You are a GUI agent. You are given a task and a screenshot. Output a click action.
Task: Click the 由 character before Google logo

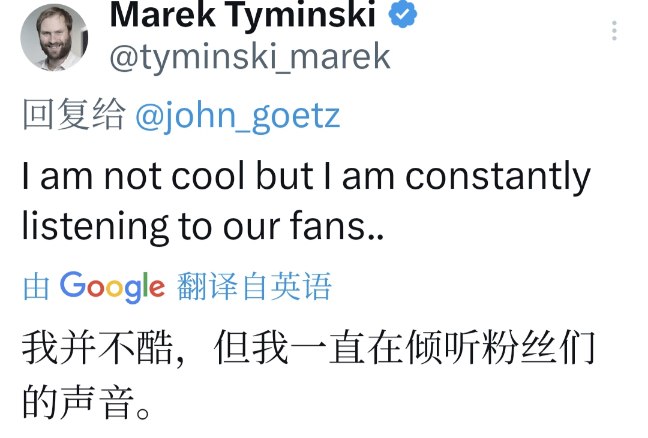point(37,288)
